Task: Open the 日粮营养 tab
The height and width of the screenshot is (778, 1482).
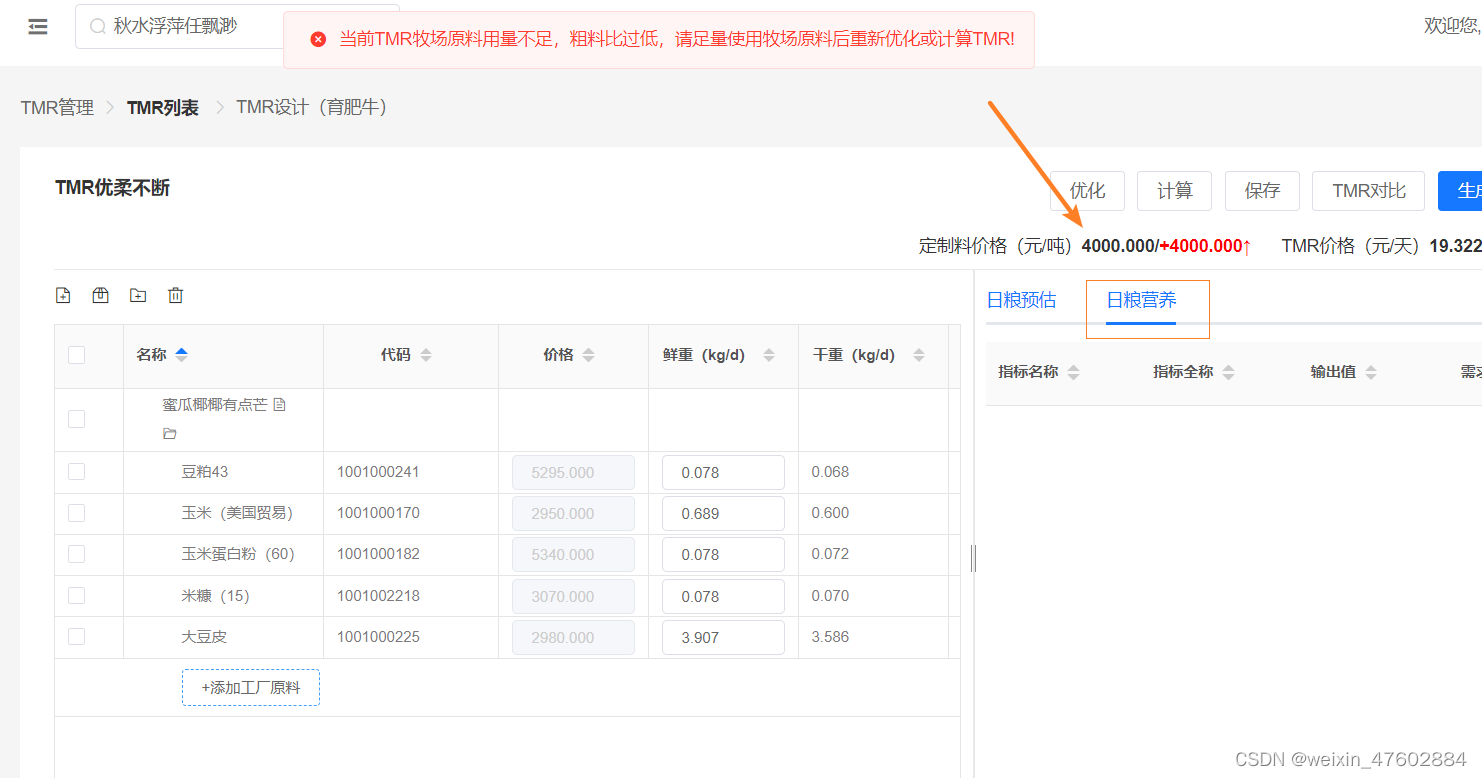Action: (x=1141, y=300)
